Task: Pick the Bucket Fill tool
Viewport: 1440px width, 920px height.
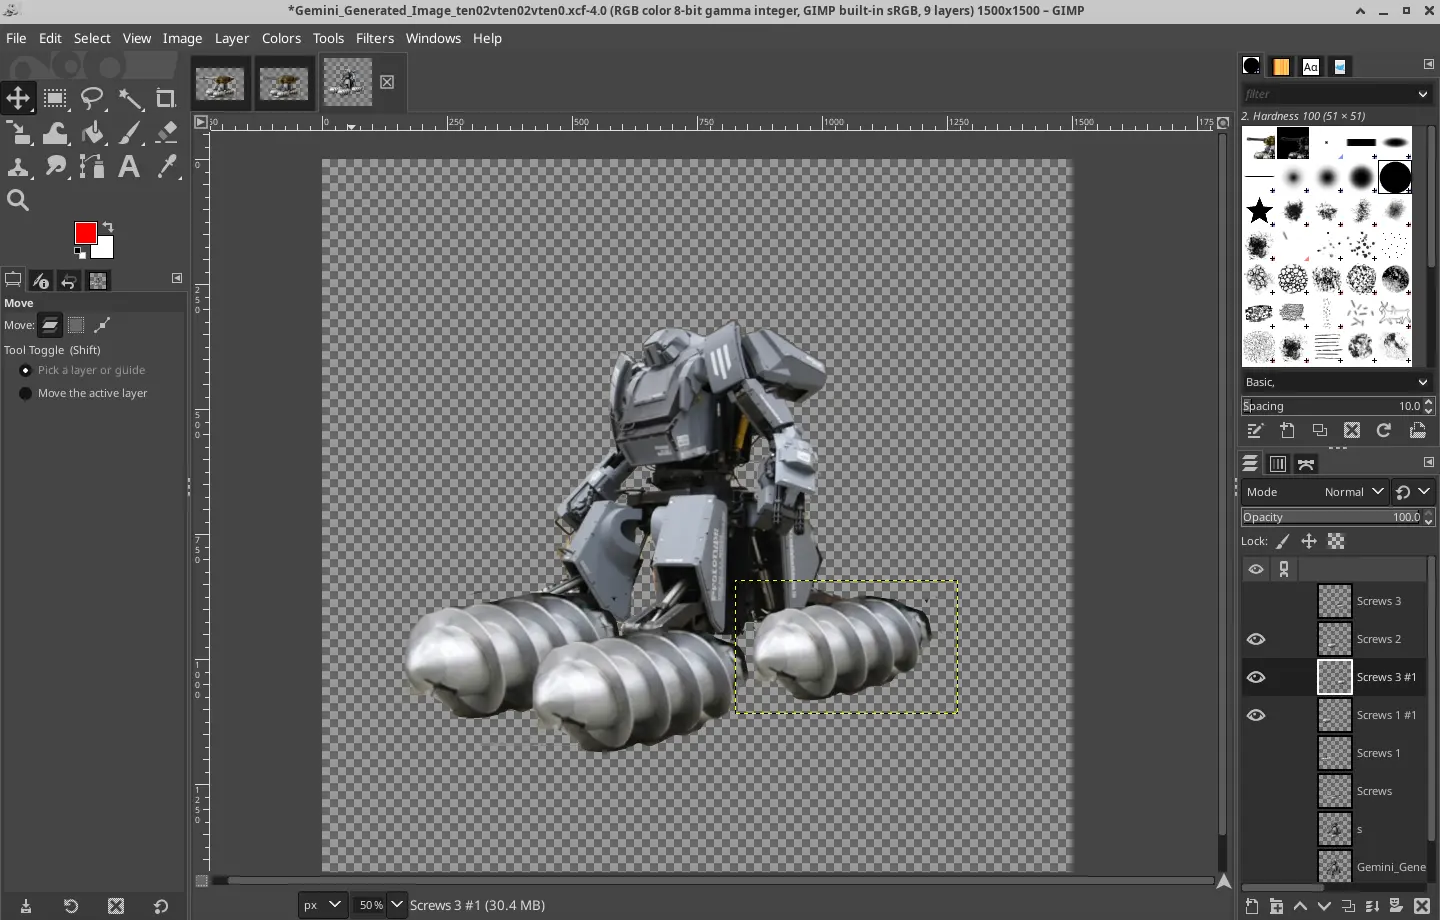Action: (x=93, y=132)
